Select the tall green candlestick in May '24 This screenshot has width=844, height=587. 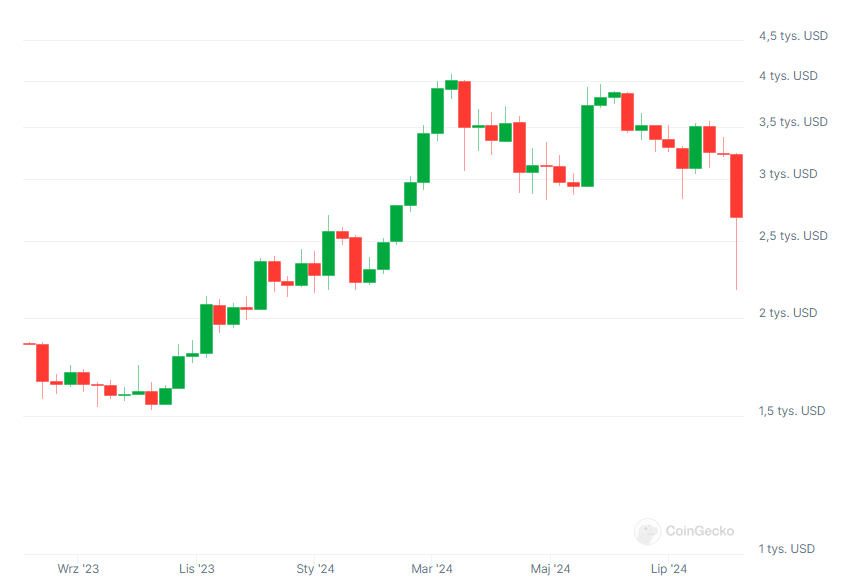coord(587,146)
